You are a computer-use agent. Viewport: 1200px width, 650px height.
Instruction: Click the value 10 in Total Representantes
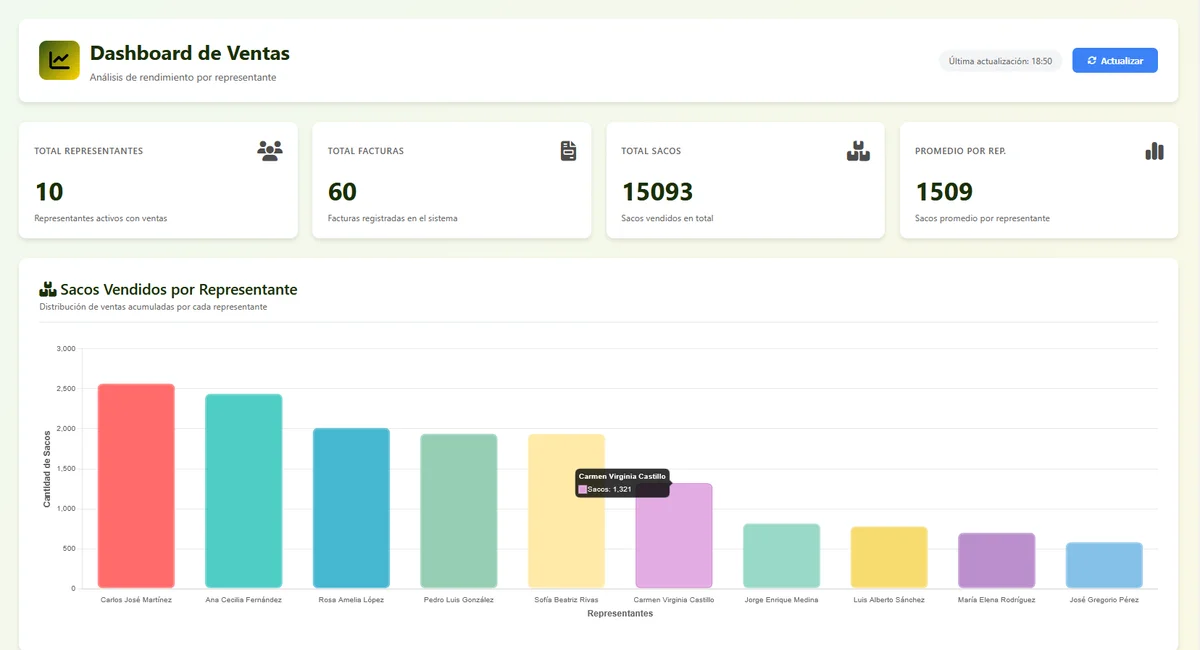tap(50, 191)
